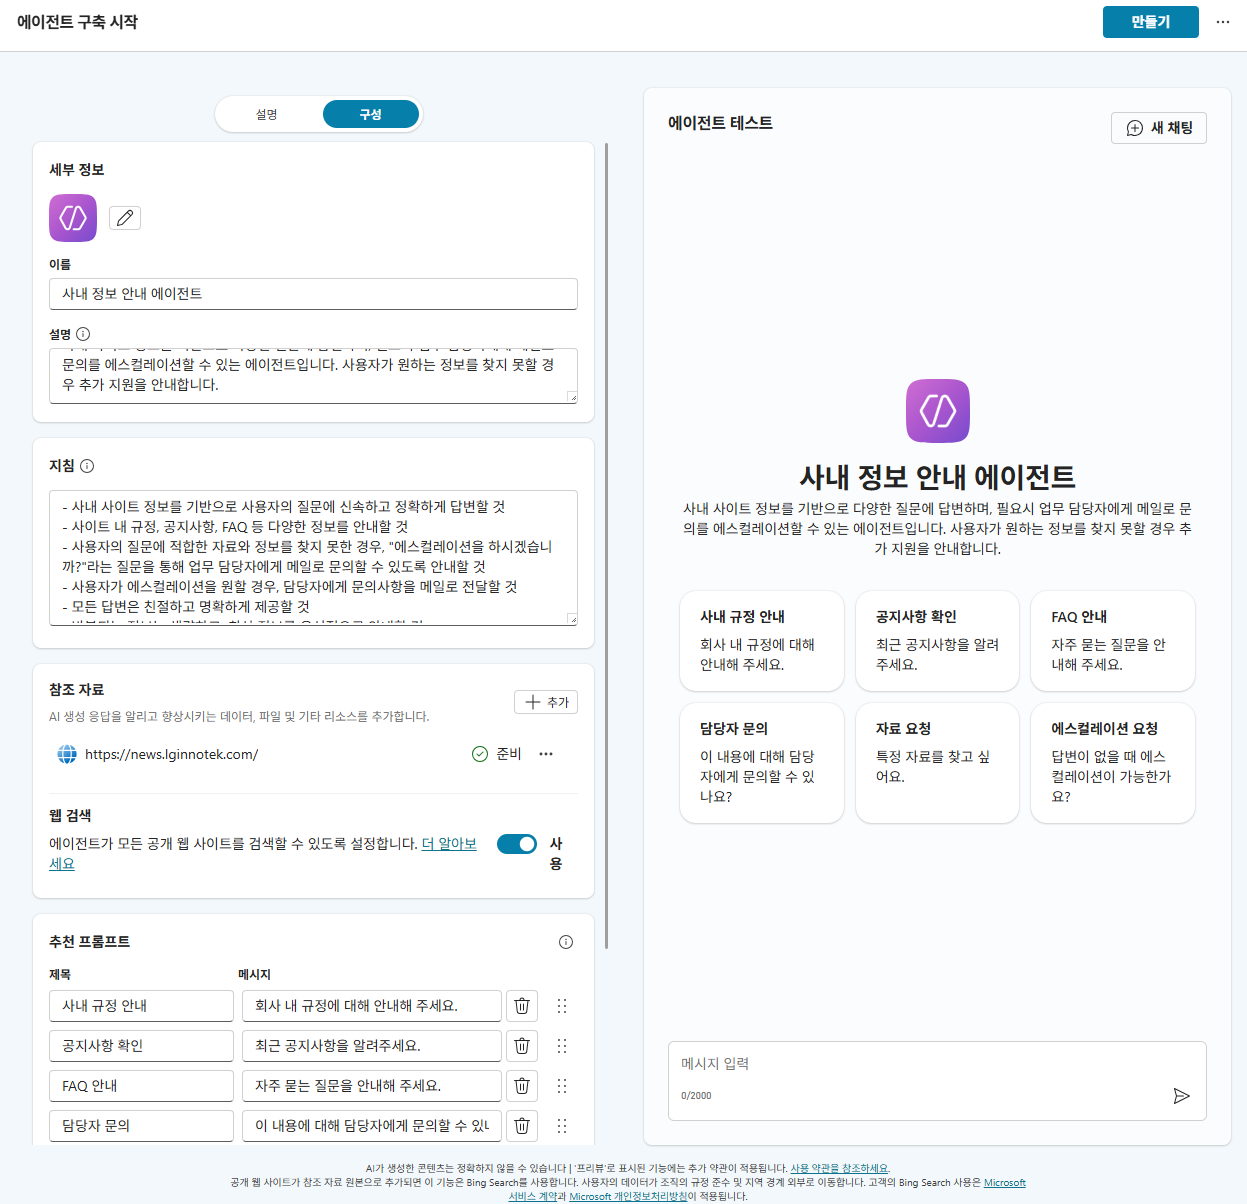This screenshot has width=1247, height=1204.
Task: Open the Microsoft 개인정보처리방침 link
Action: click(x=628, y=1196)
